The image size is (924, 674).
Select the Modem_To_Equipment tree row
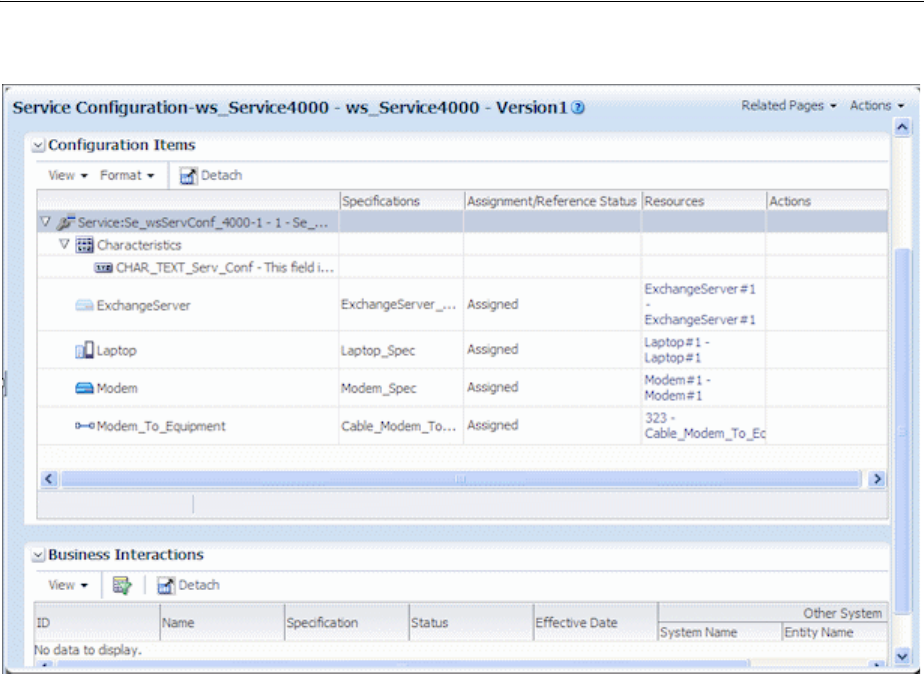(462, 425)
